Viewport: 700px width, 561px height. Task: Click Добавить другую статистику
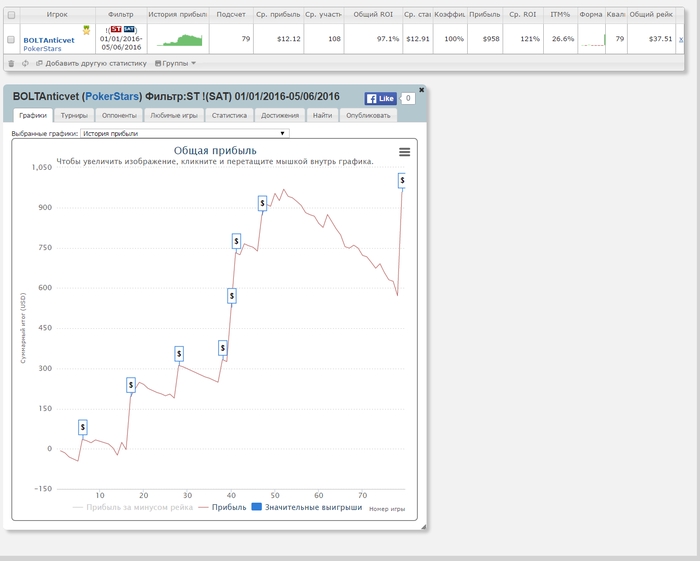92,63
